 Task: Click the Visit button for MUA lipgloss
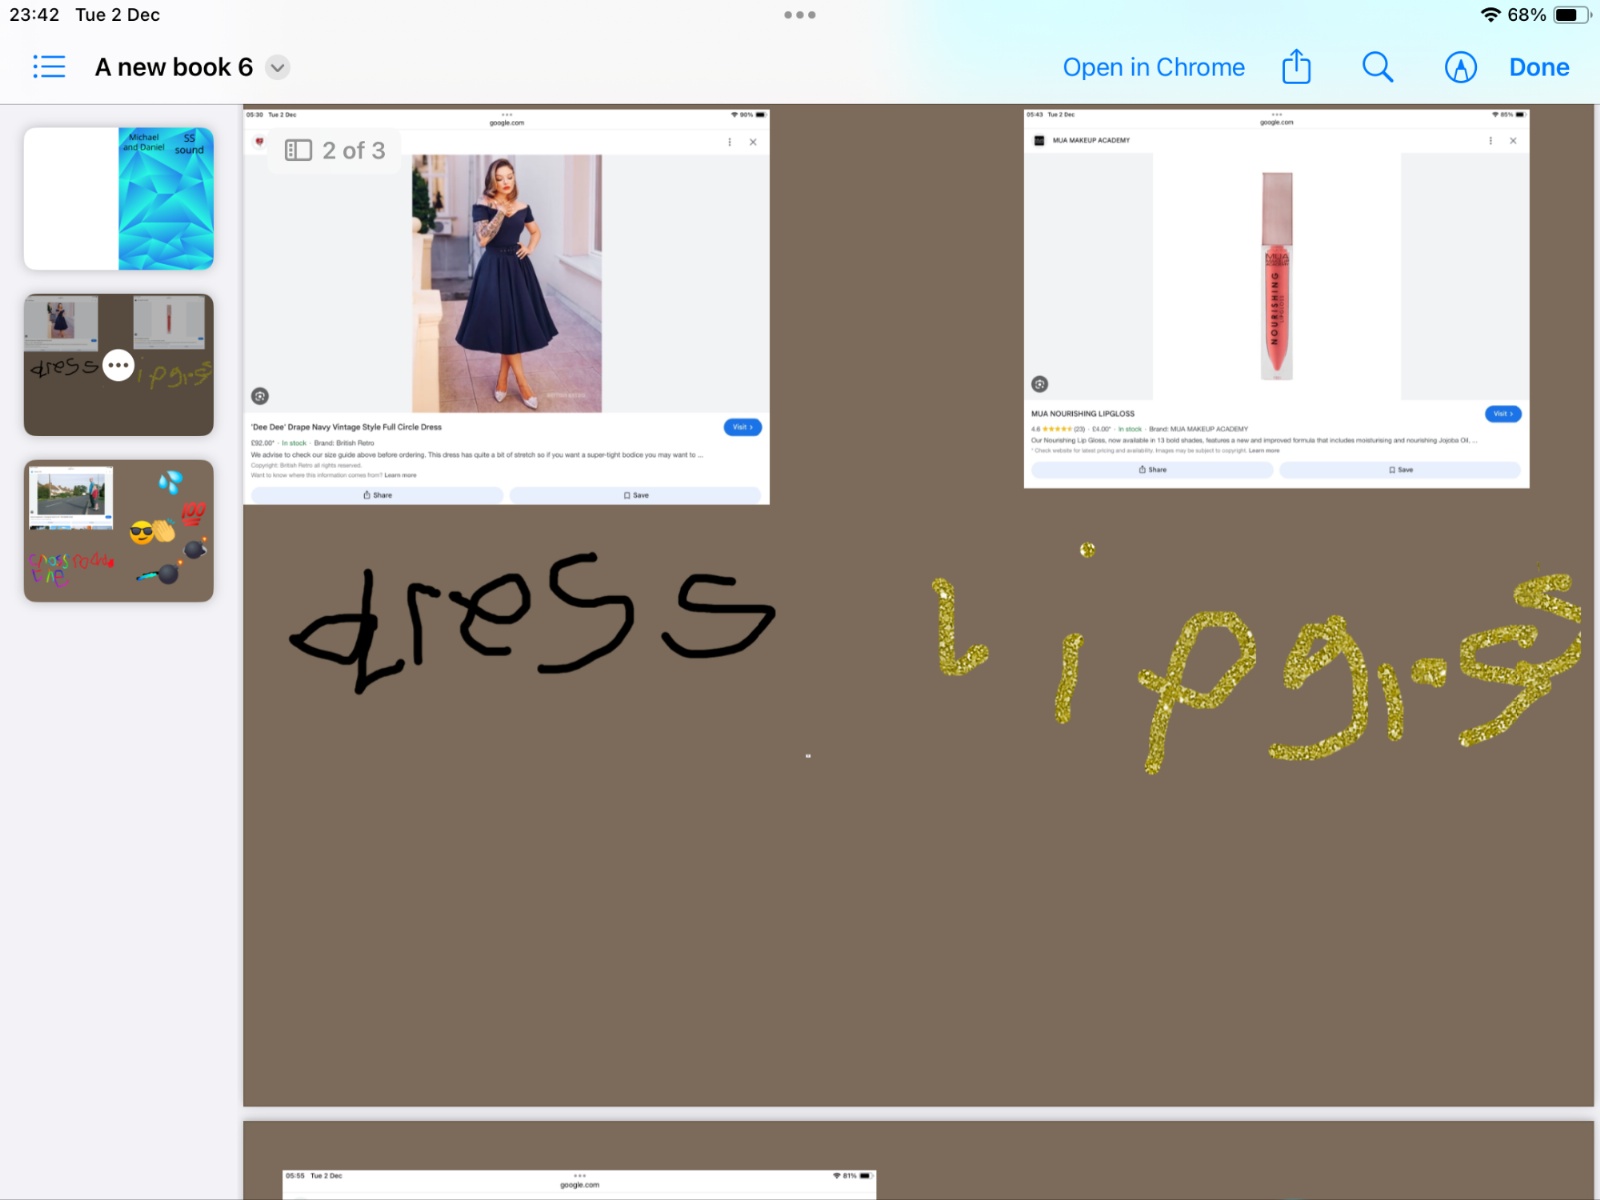(1502, 414)
